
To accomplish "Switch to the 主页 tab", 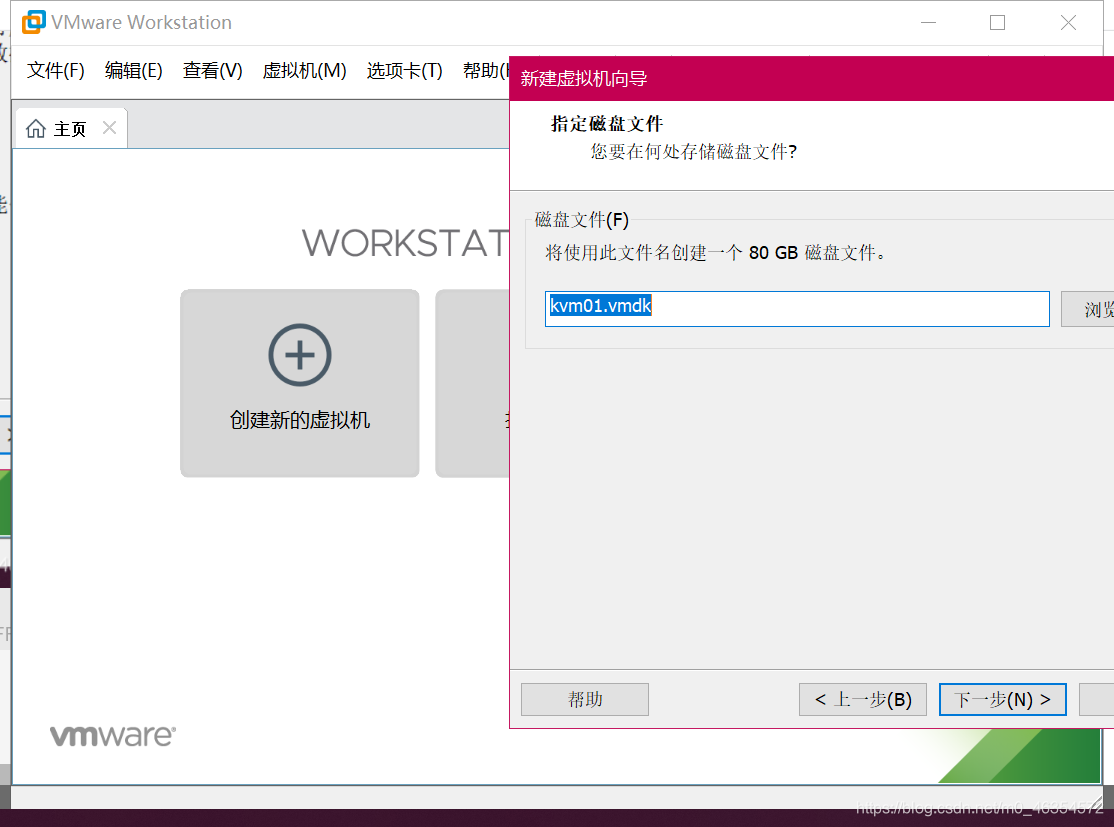I will [70, 129].
